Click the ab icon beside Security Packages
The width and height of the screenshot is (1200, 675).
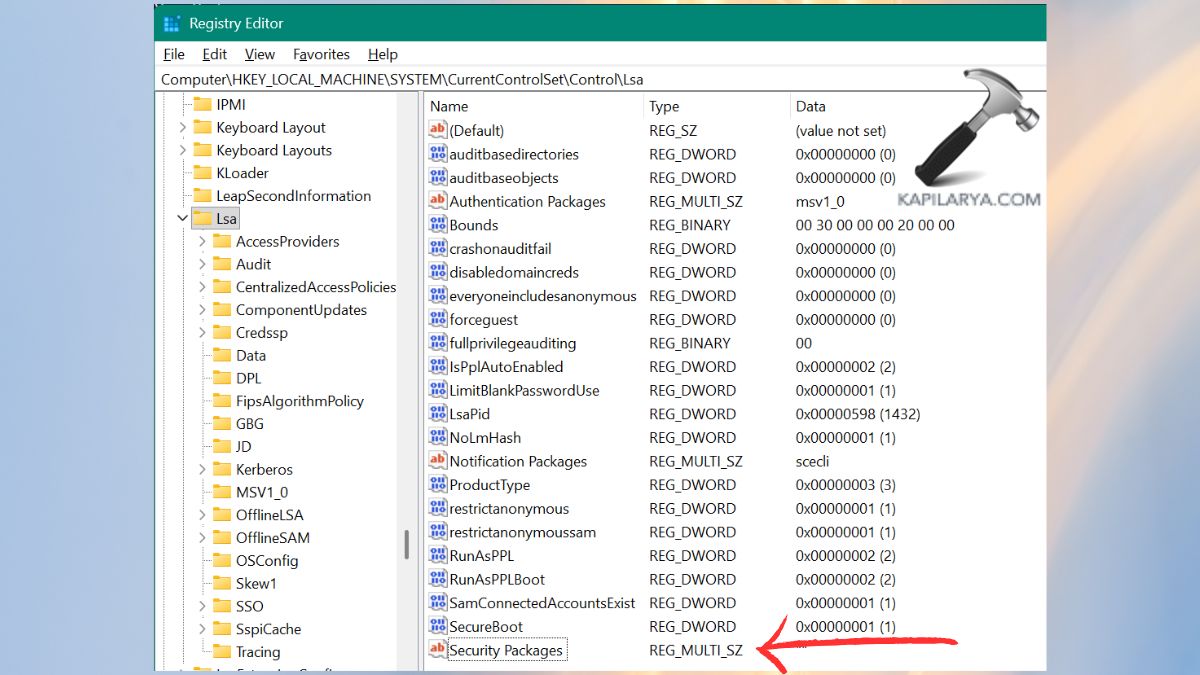pos(437,649)
